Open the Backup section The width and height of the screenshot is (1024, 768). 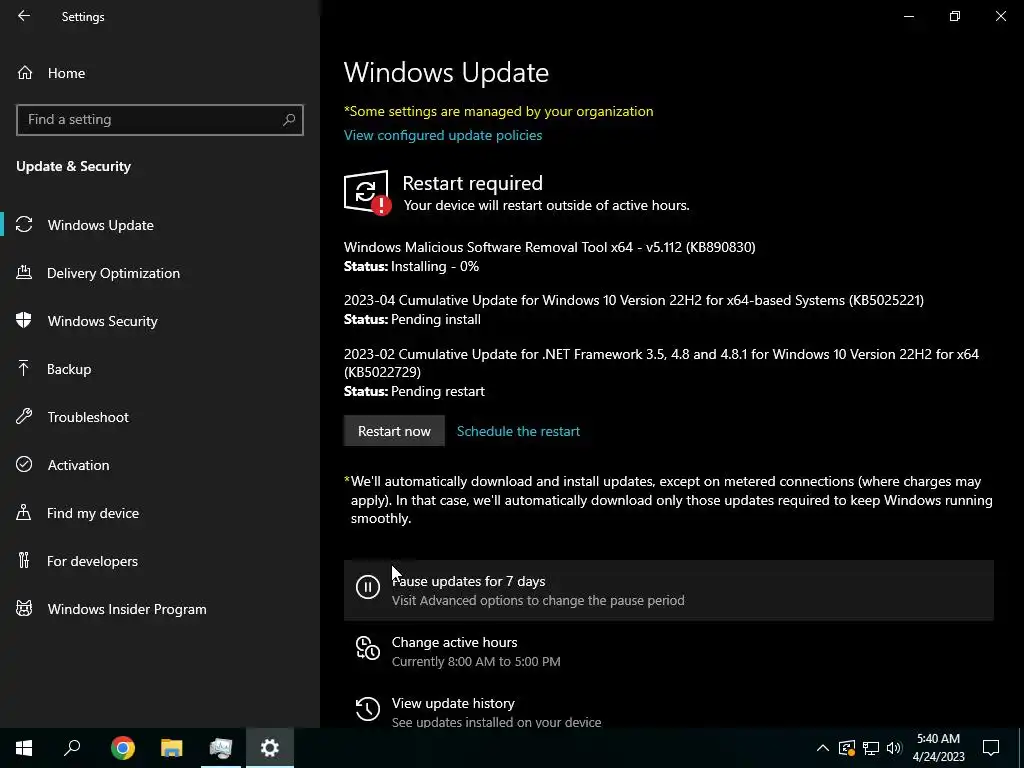coord(160,369)
